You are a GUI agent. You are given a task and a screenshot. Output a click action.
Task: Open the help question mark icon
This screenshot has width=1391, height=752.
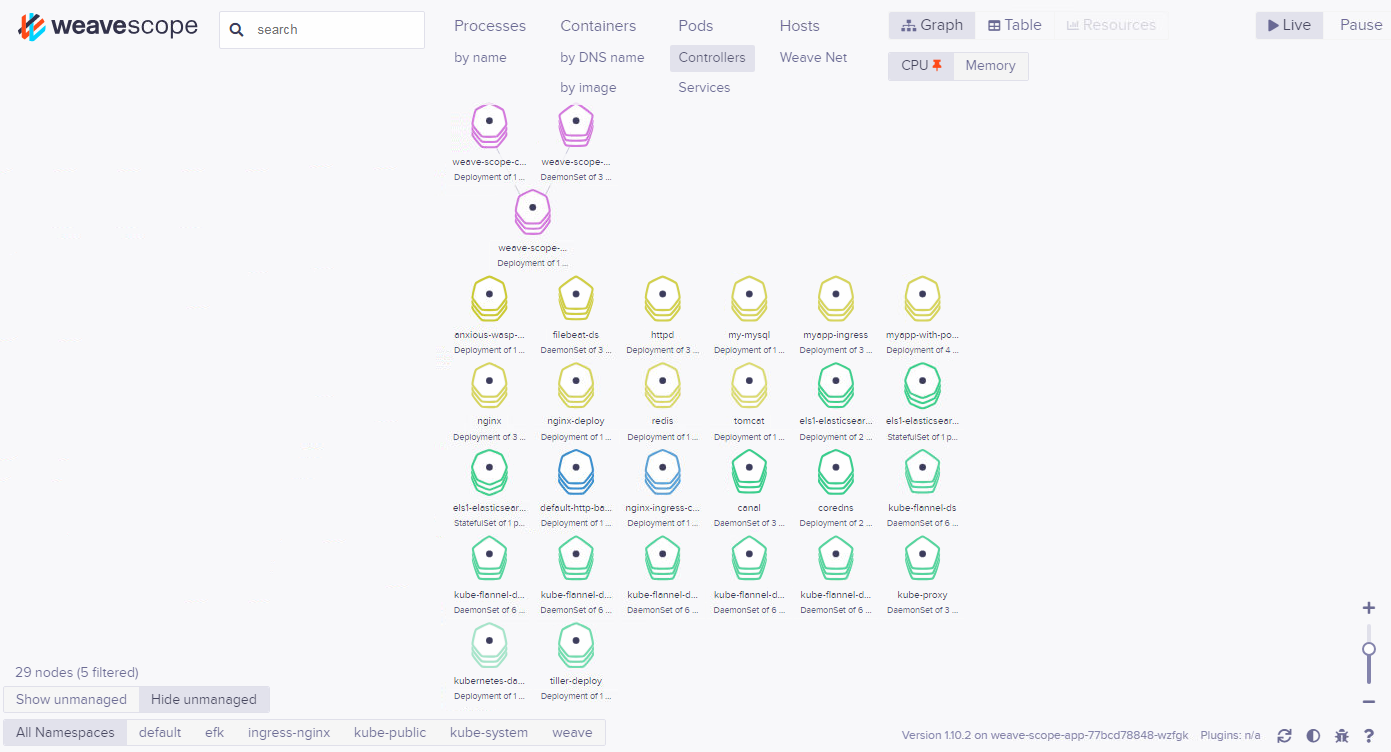1369,735
